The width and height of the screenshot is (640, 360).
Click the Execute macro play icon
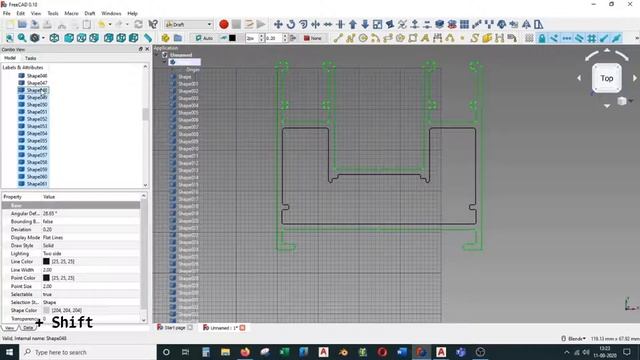point(261,24)
